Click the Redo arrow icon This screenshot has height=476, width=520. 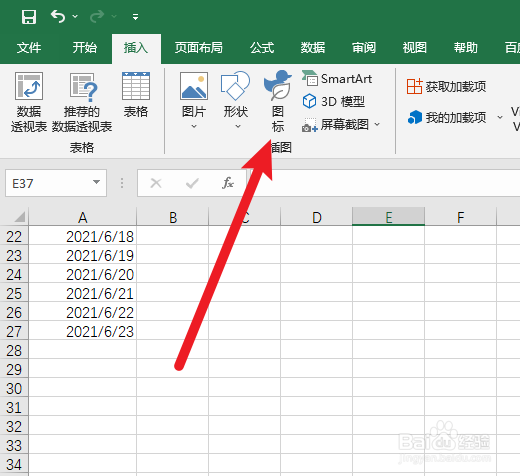97,16
